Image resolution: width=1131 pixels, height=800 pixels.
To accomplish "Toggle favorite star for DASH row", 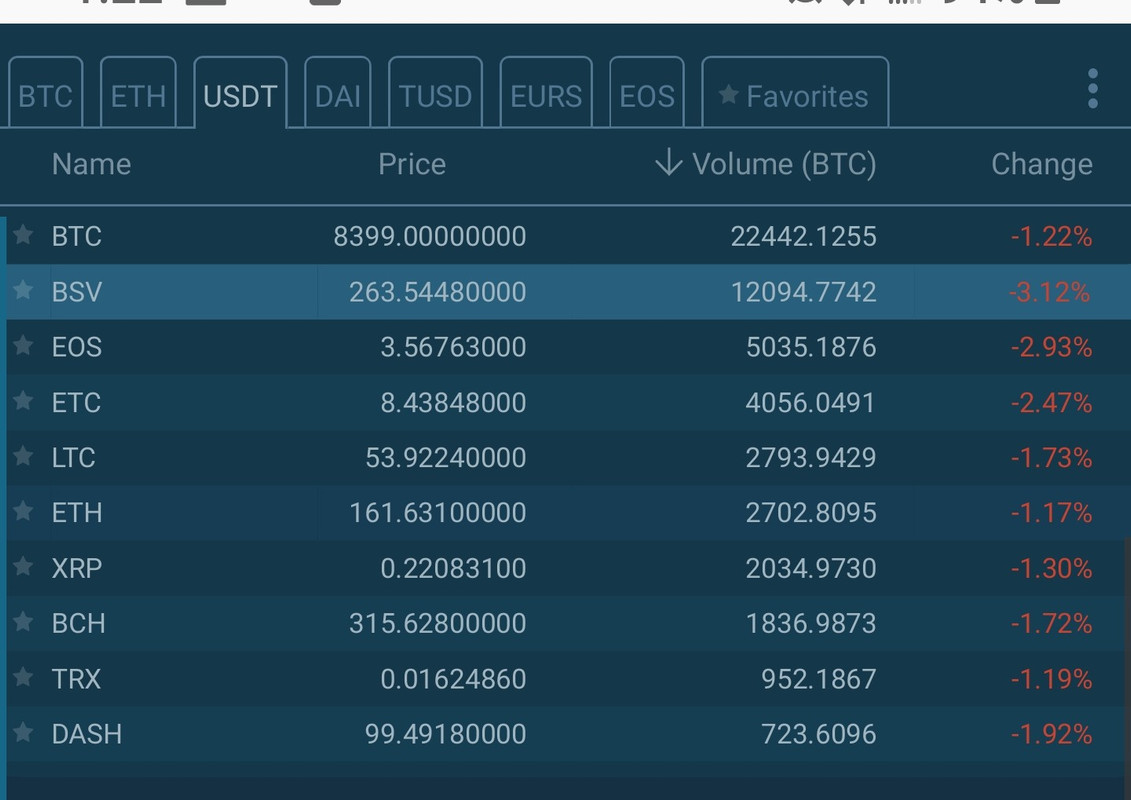I will tap(23, 731).
